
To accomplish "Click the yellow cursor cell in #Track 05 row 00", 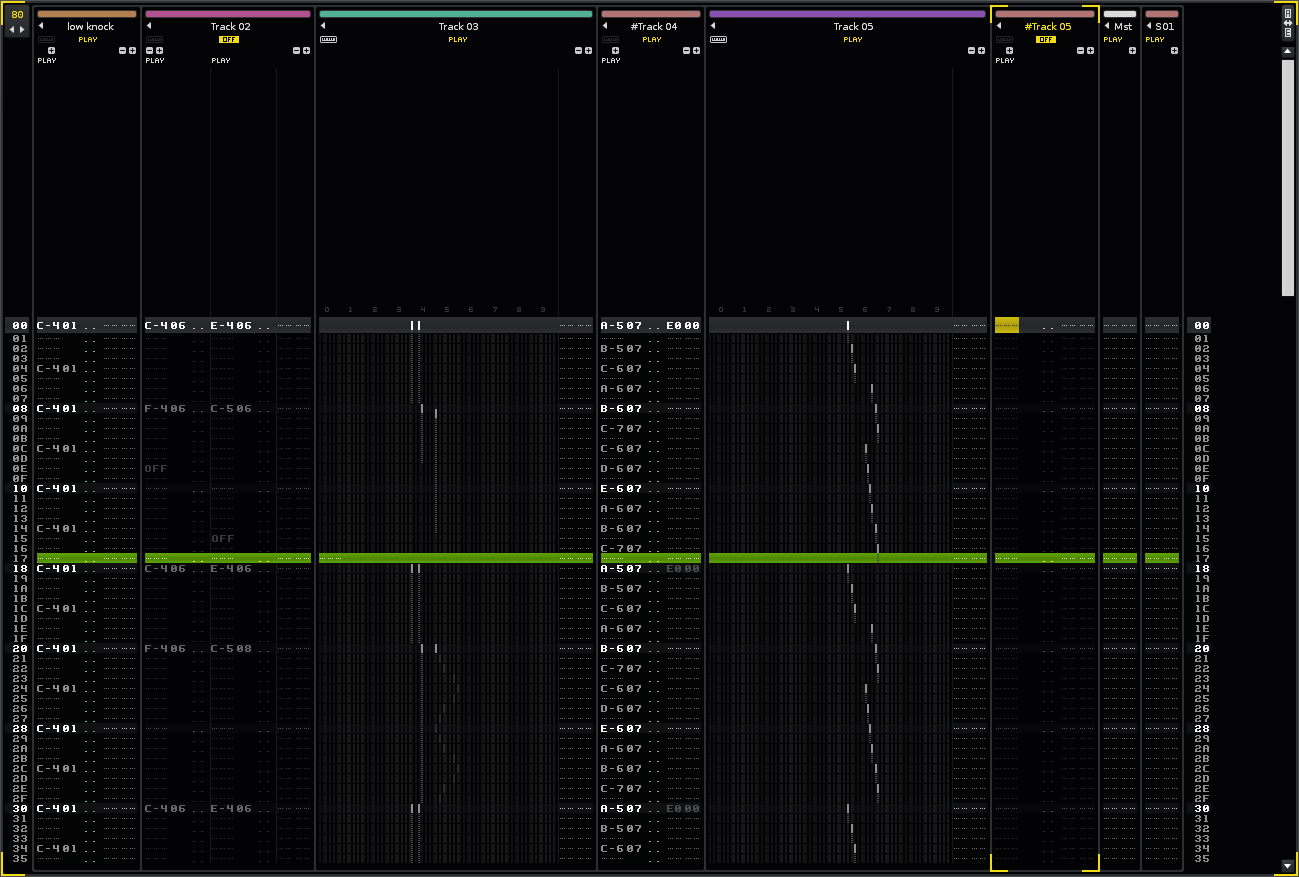I will point(1007,325).
